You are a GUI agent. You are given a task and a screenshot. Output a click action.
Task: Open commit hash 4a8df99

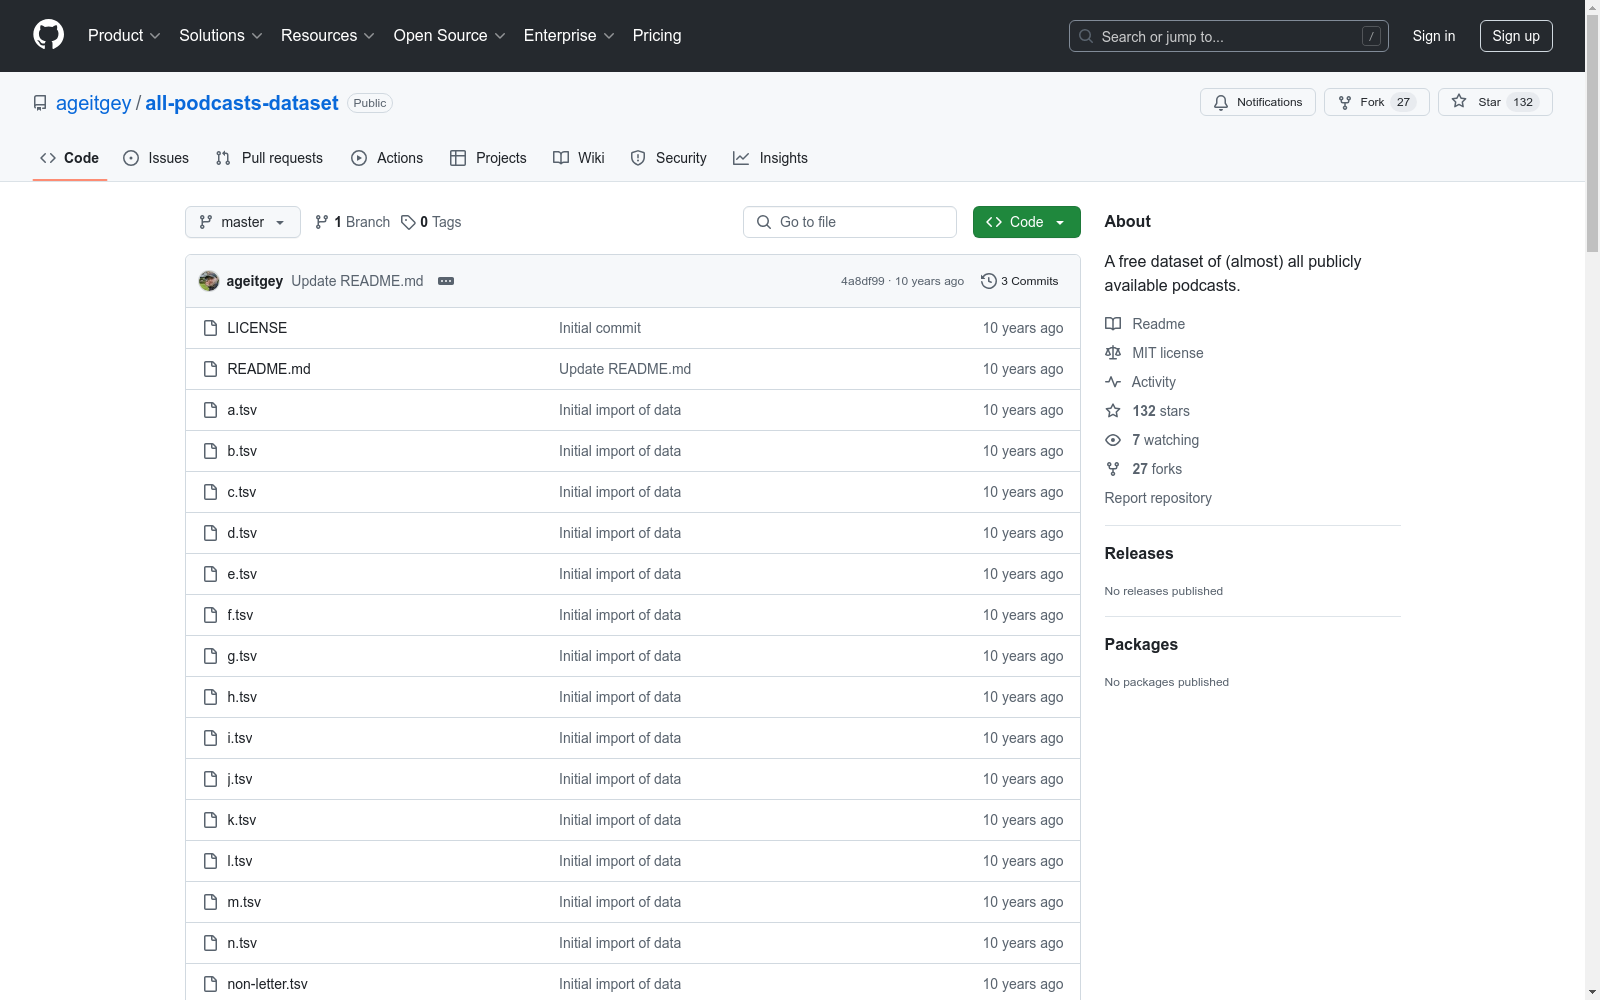coord(862,281)
